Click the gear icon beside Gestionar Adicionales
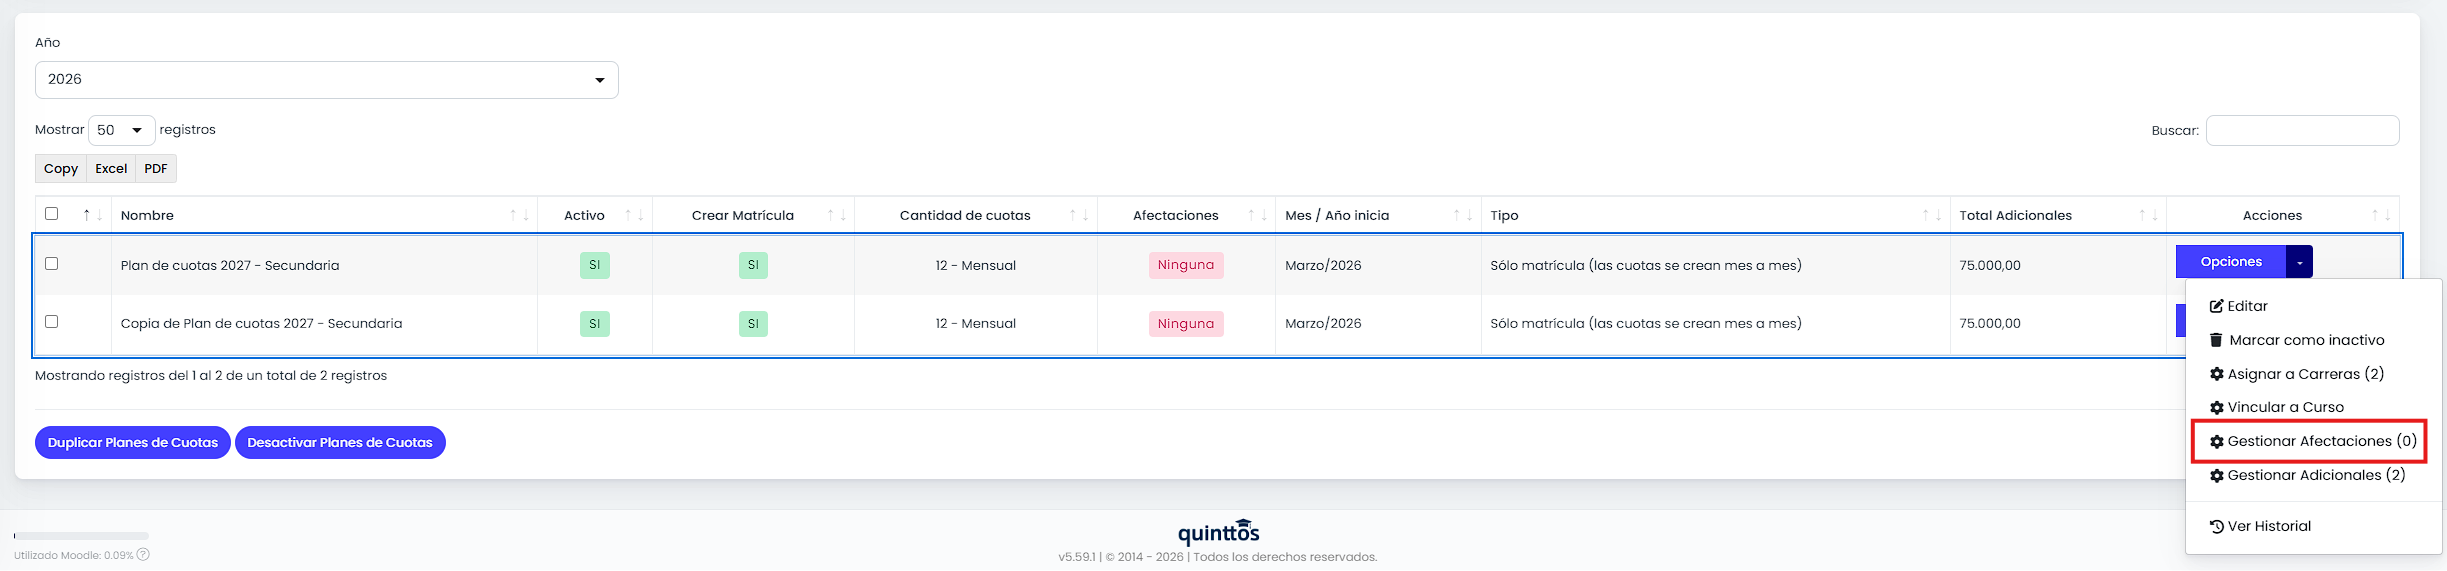Viewport: 2447px width, 571px height. tap(2216, 476)
